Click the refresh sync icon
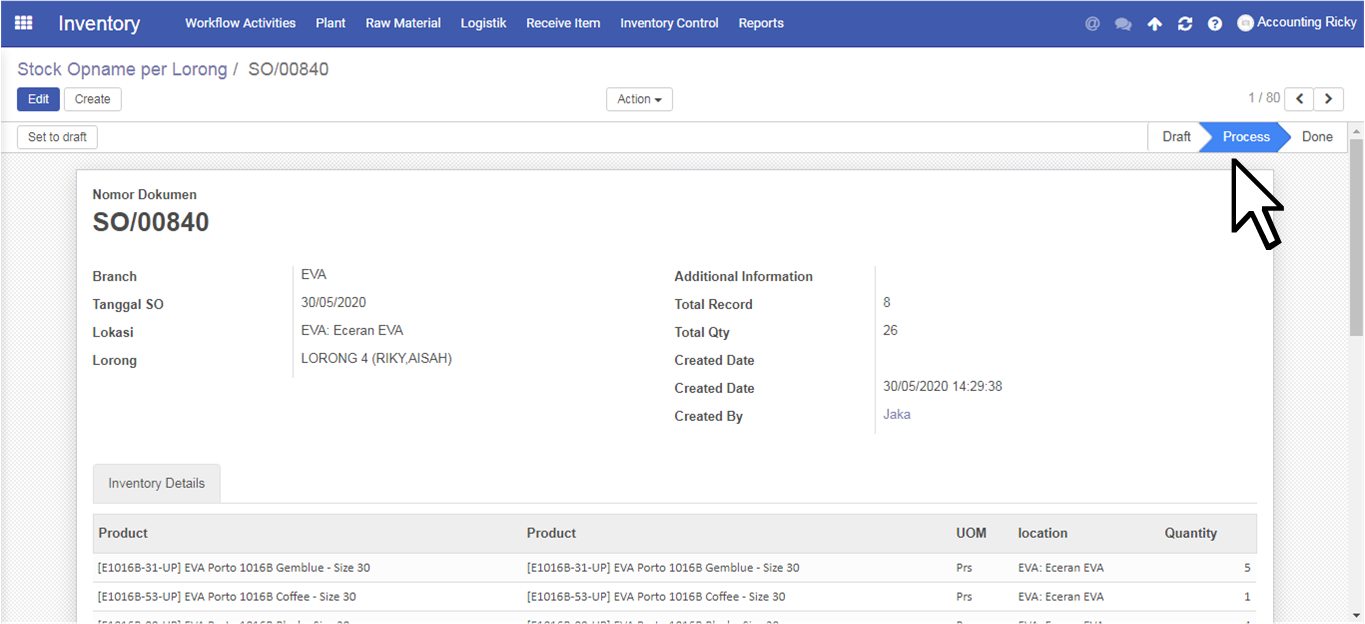Screen dimensions: 1365x624 coord(1185,24)
